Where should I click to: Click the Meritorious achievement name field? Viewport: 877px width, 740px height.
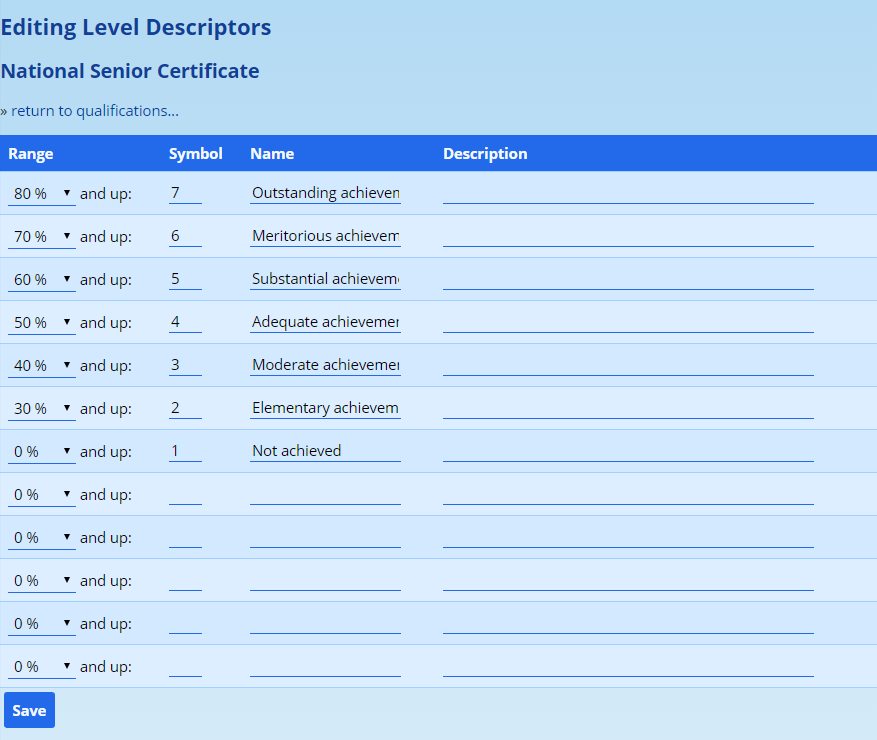click(x=325, y=236)
